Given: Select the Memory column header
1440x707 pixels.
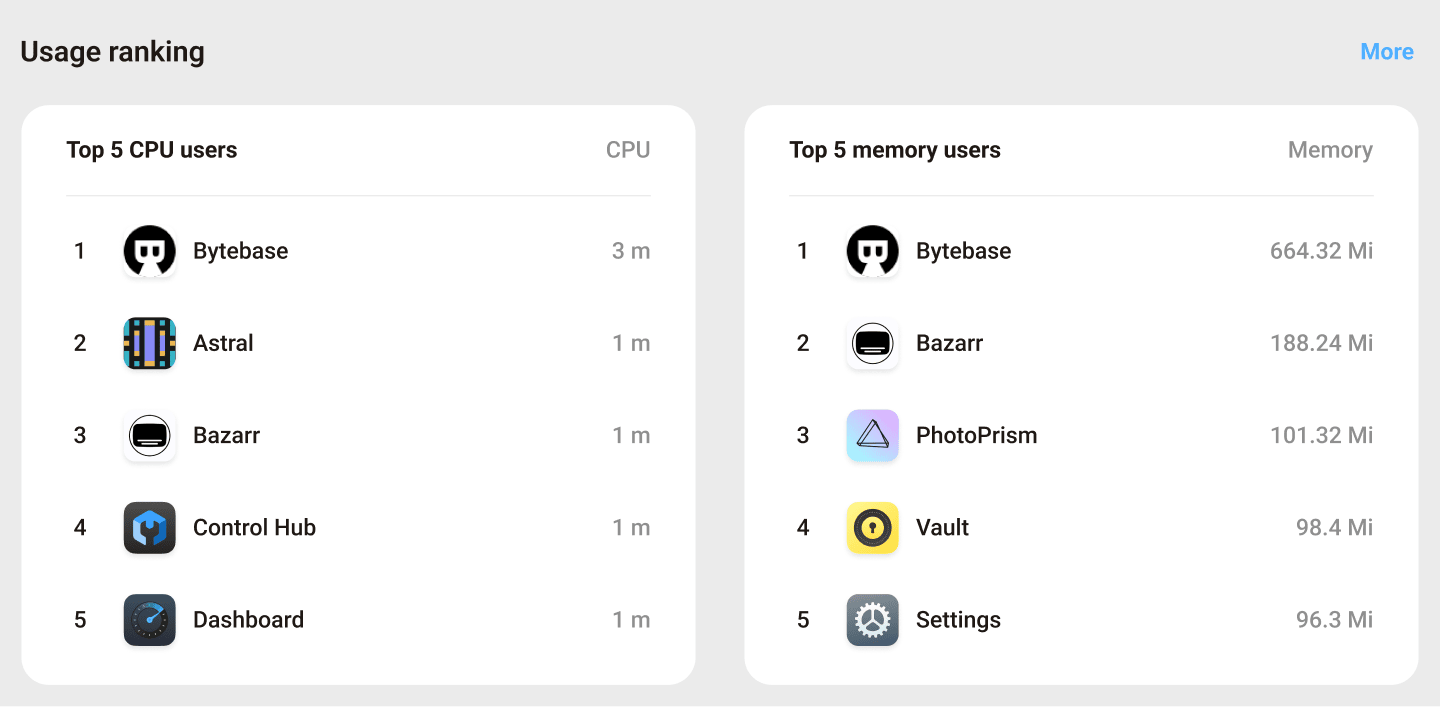Looking at the screenshot, I should click(x=1330, y=149).
